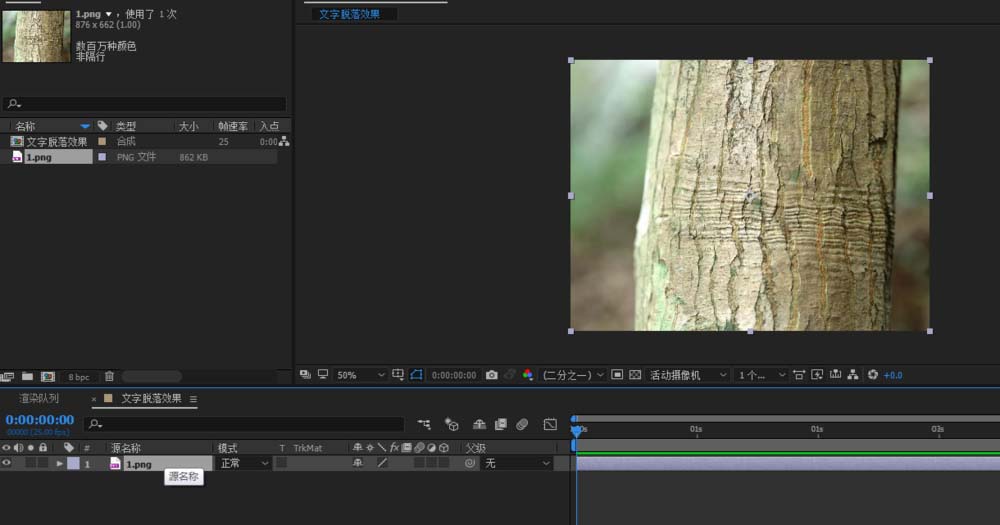Screen dimensions: 1000x525
Task: Click timeline timecode 0:00:00:00
Action: tap(40, 420)
